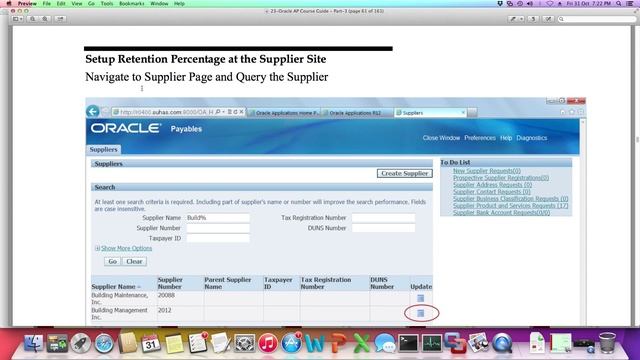640x360 pixels.
Task: Click the Create Supplier button
Action: tap(404, 173)
